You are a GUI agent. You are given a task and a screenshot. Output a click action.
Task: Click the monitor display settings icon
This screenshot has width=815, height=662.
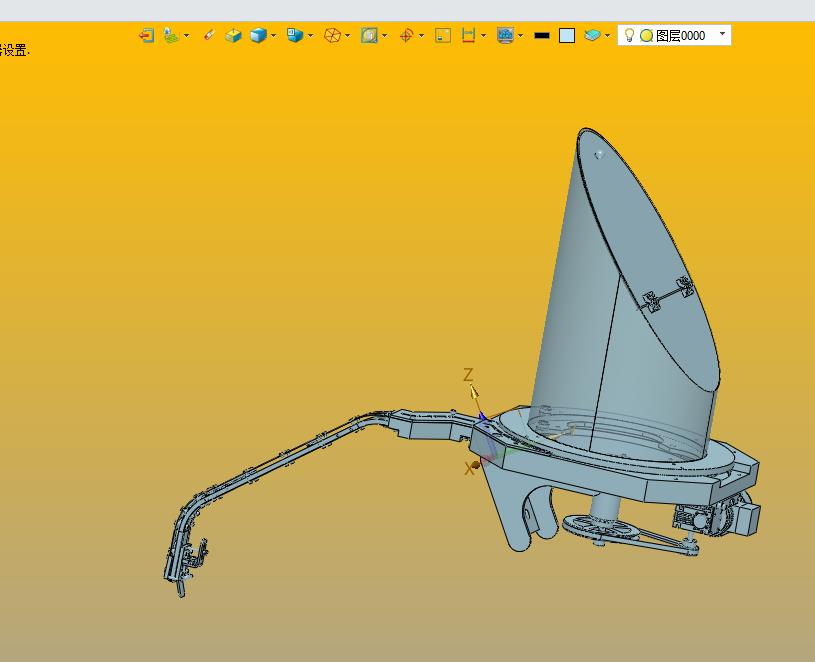click(x=505, y=35)
